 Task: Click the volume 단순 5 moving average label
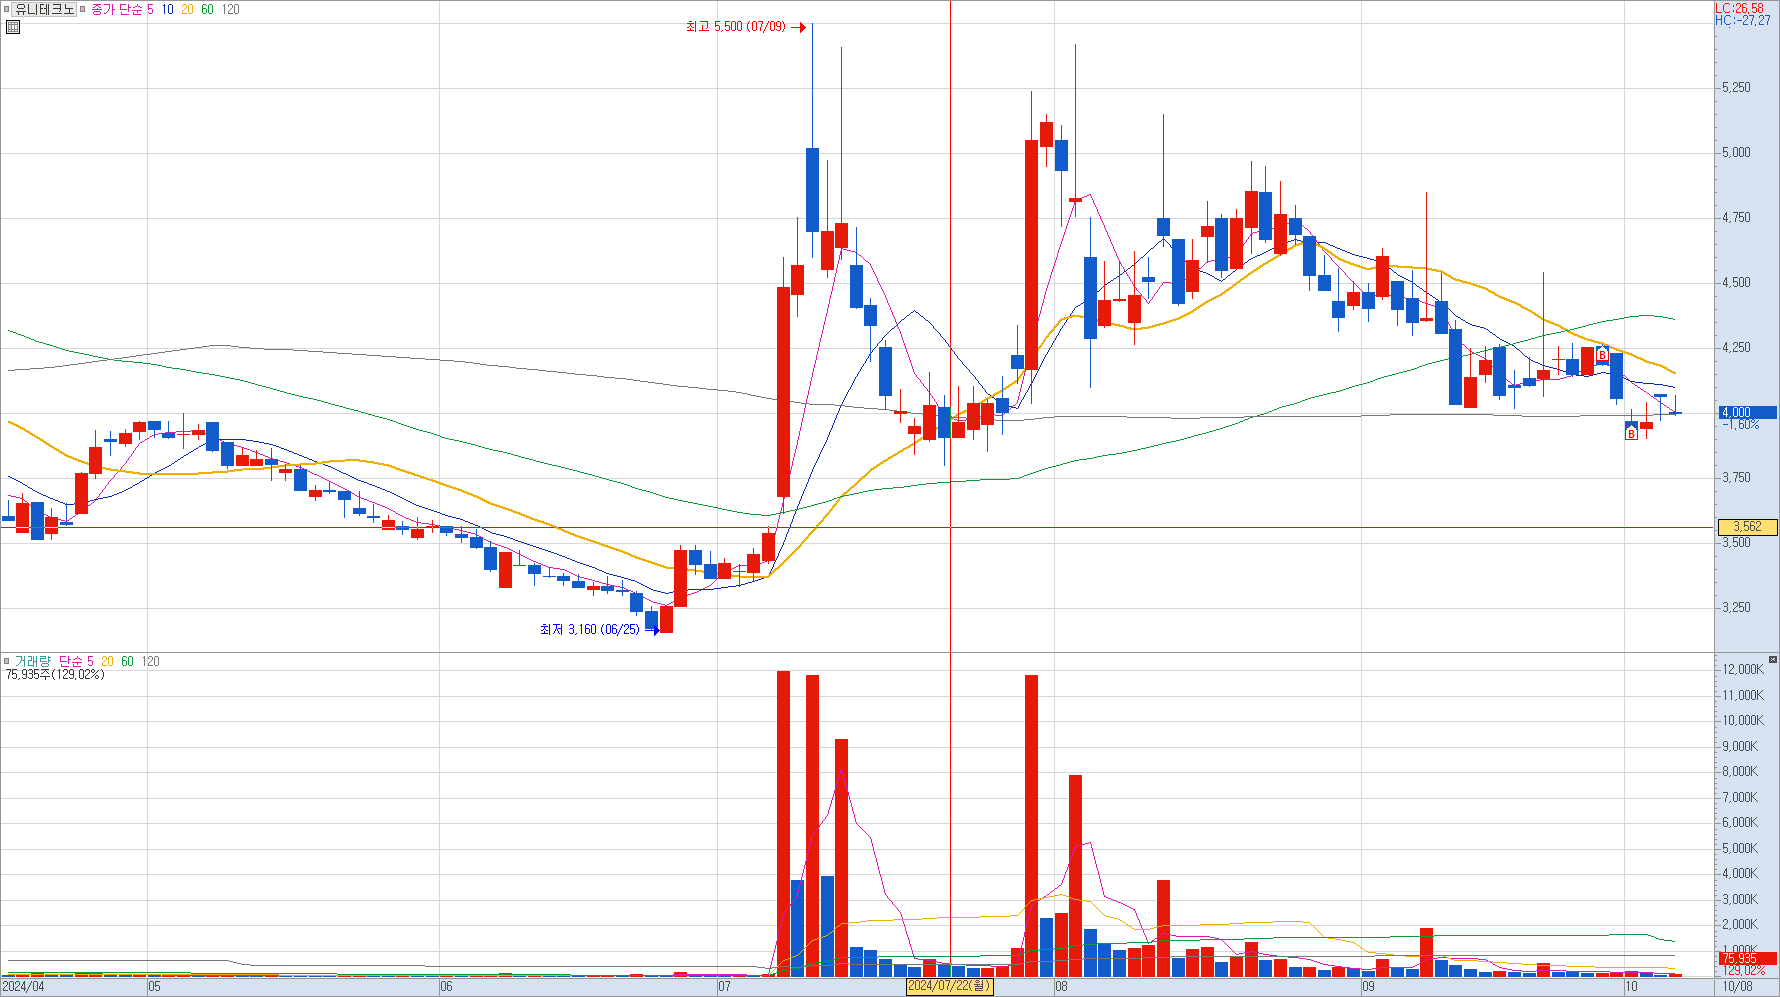coord(76,661)
